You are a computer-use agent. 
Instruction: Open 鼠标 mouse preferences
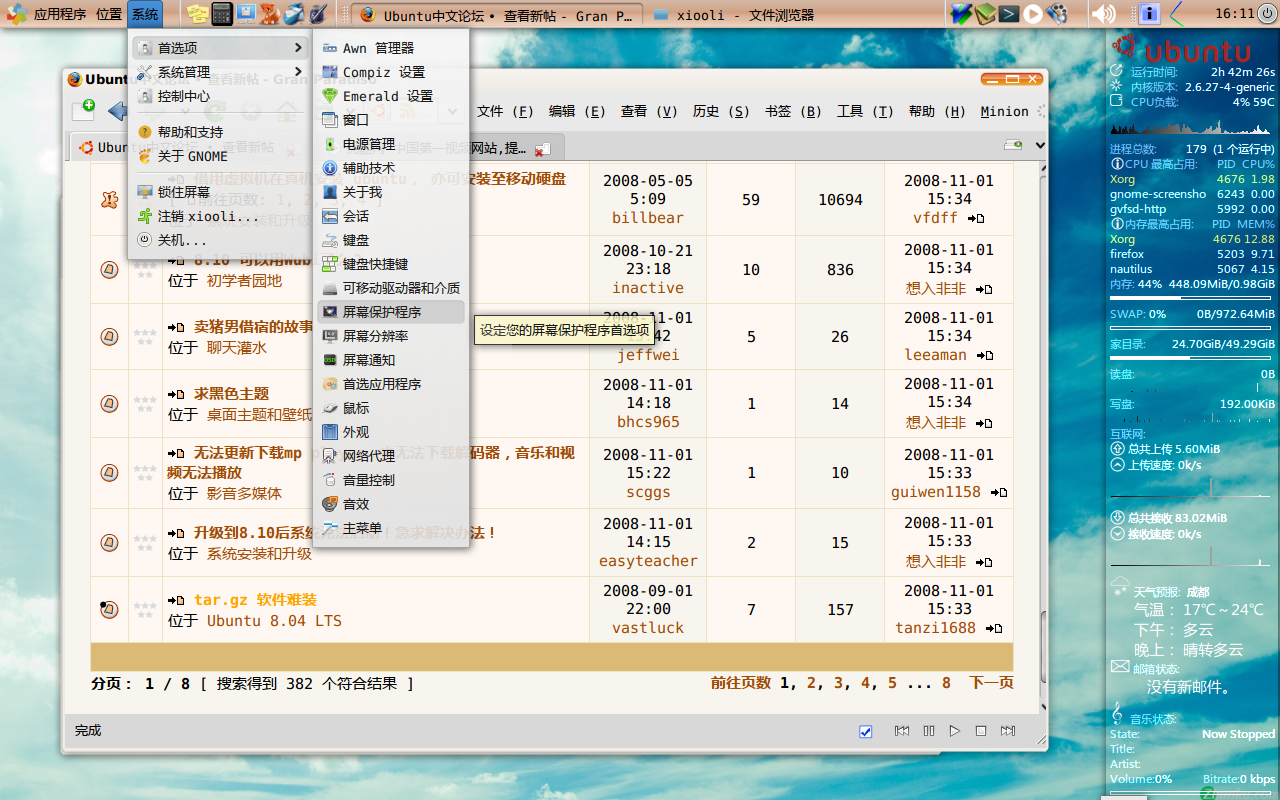[391, 408]
